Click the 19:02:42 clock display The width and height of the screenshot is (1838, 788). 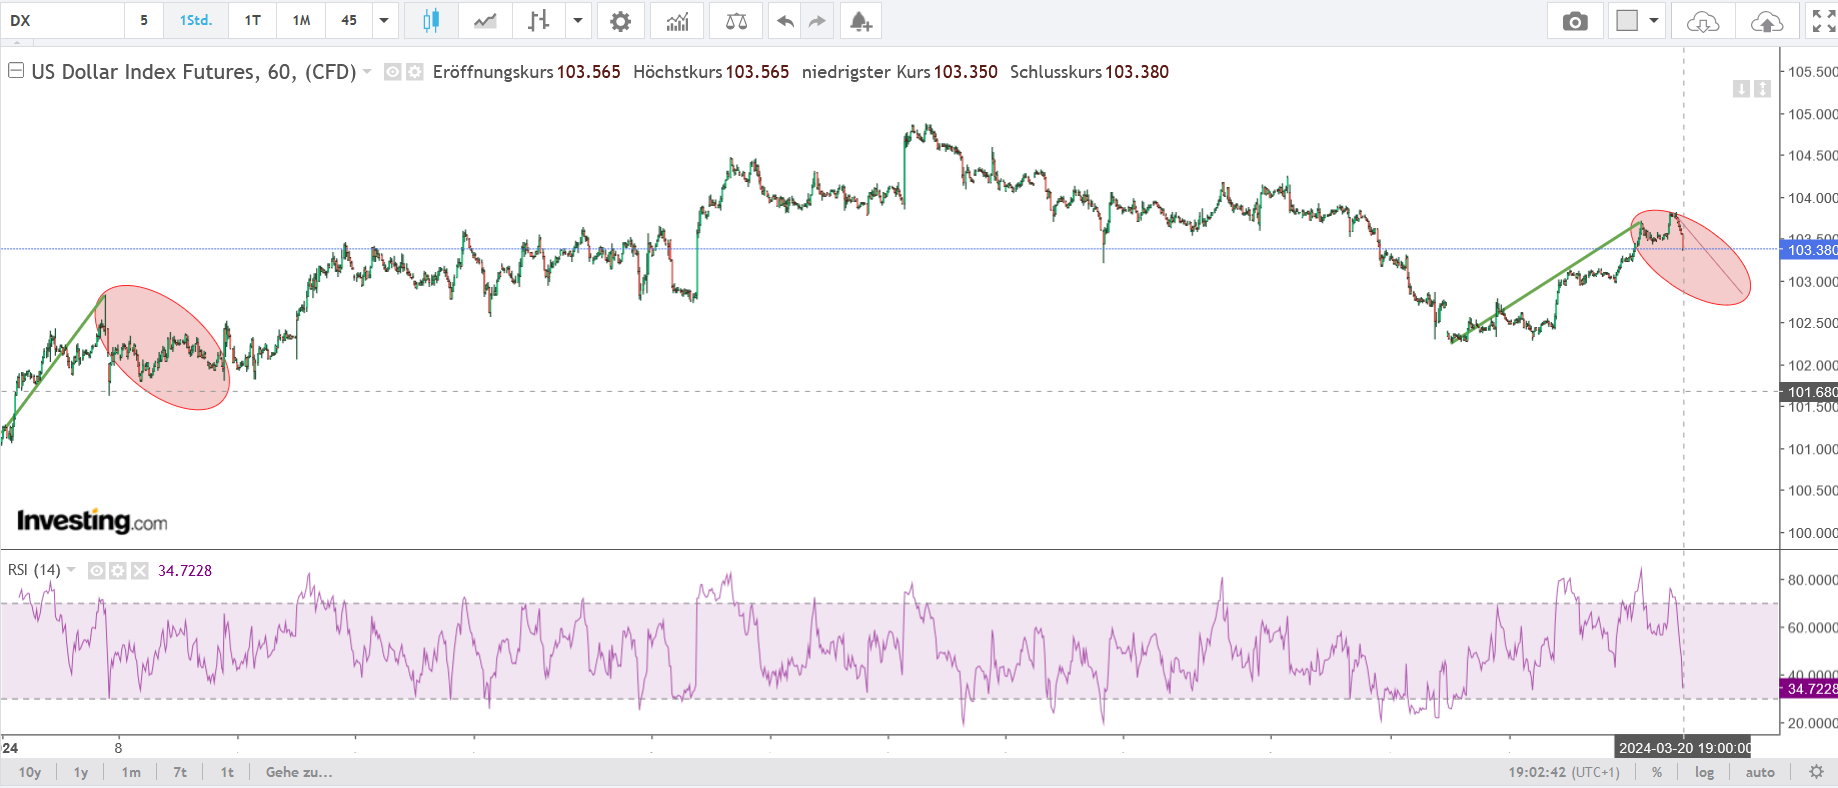tap(1537, 772)
